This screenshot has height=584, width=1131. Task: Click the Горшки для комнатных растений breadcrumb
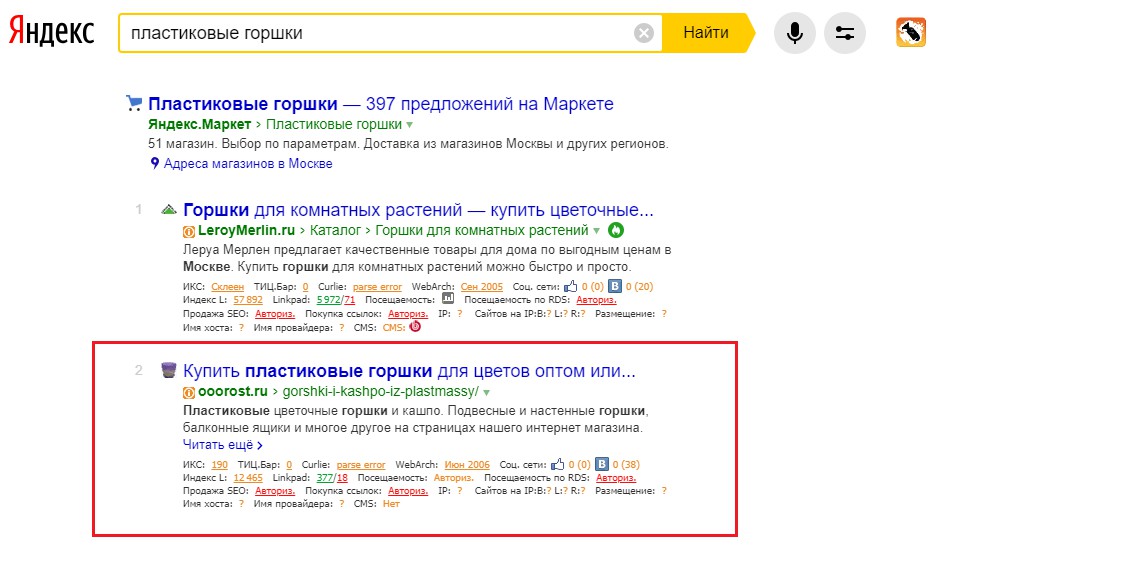pyautogui.click(x=482, y=231)
